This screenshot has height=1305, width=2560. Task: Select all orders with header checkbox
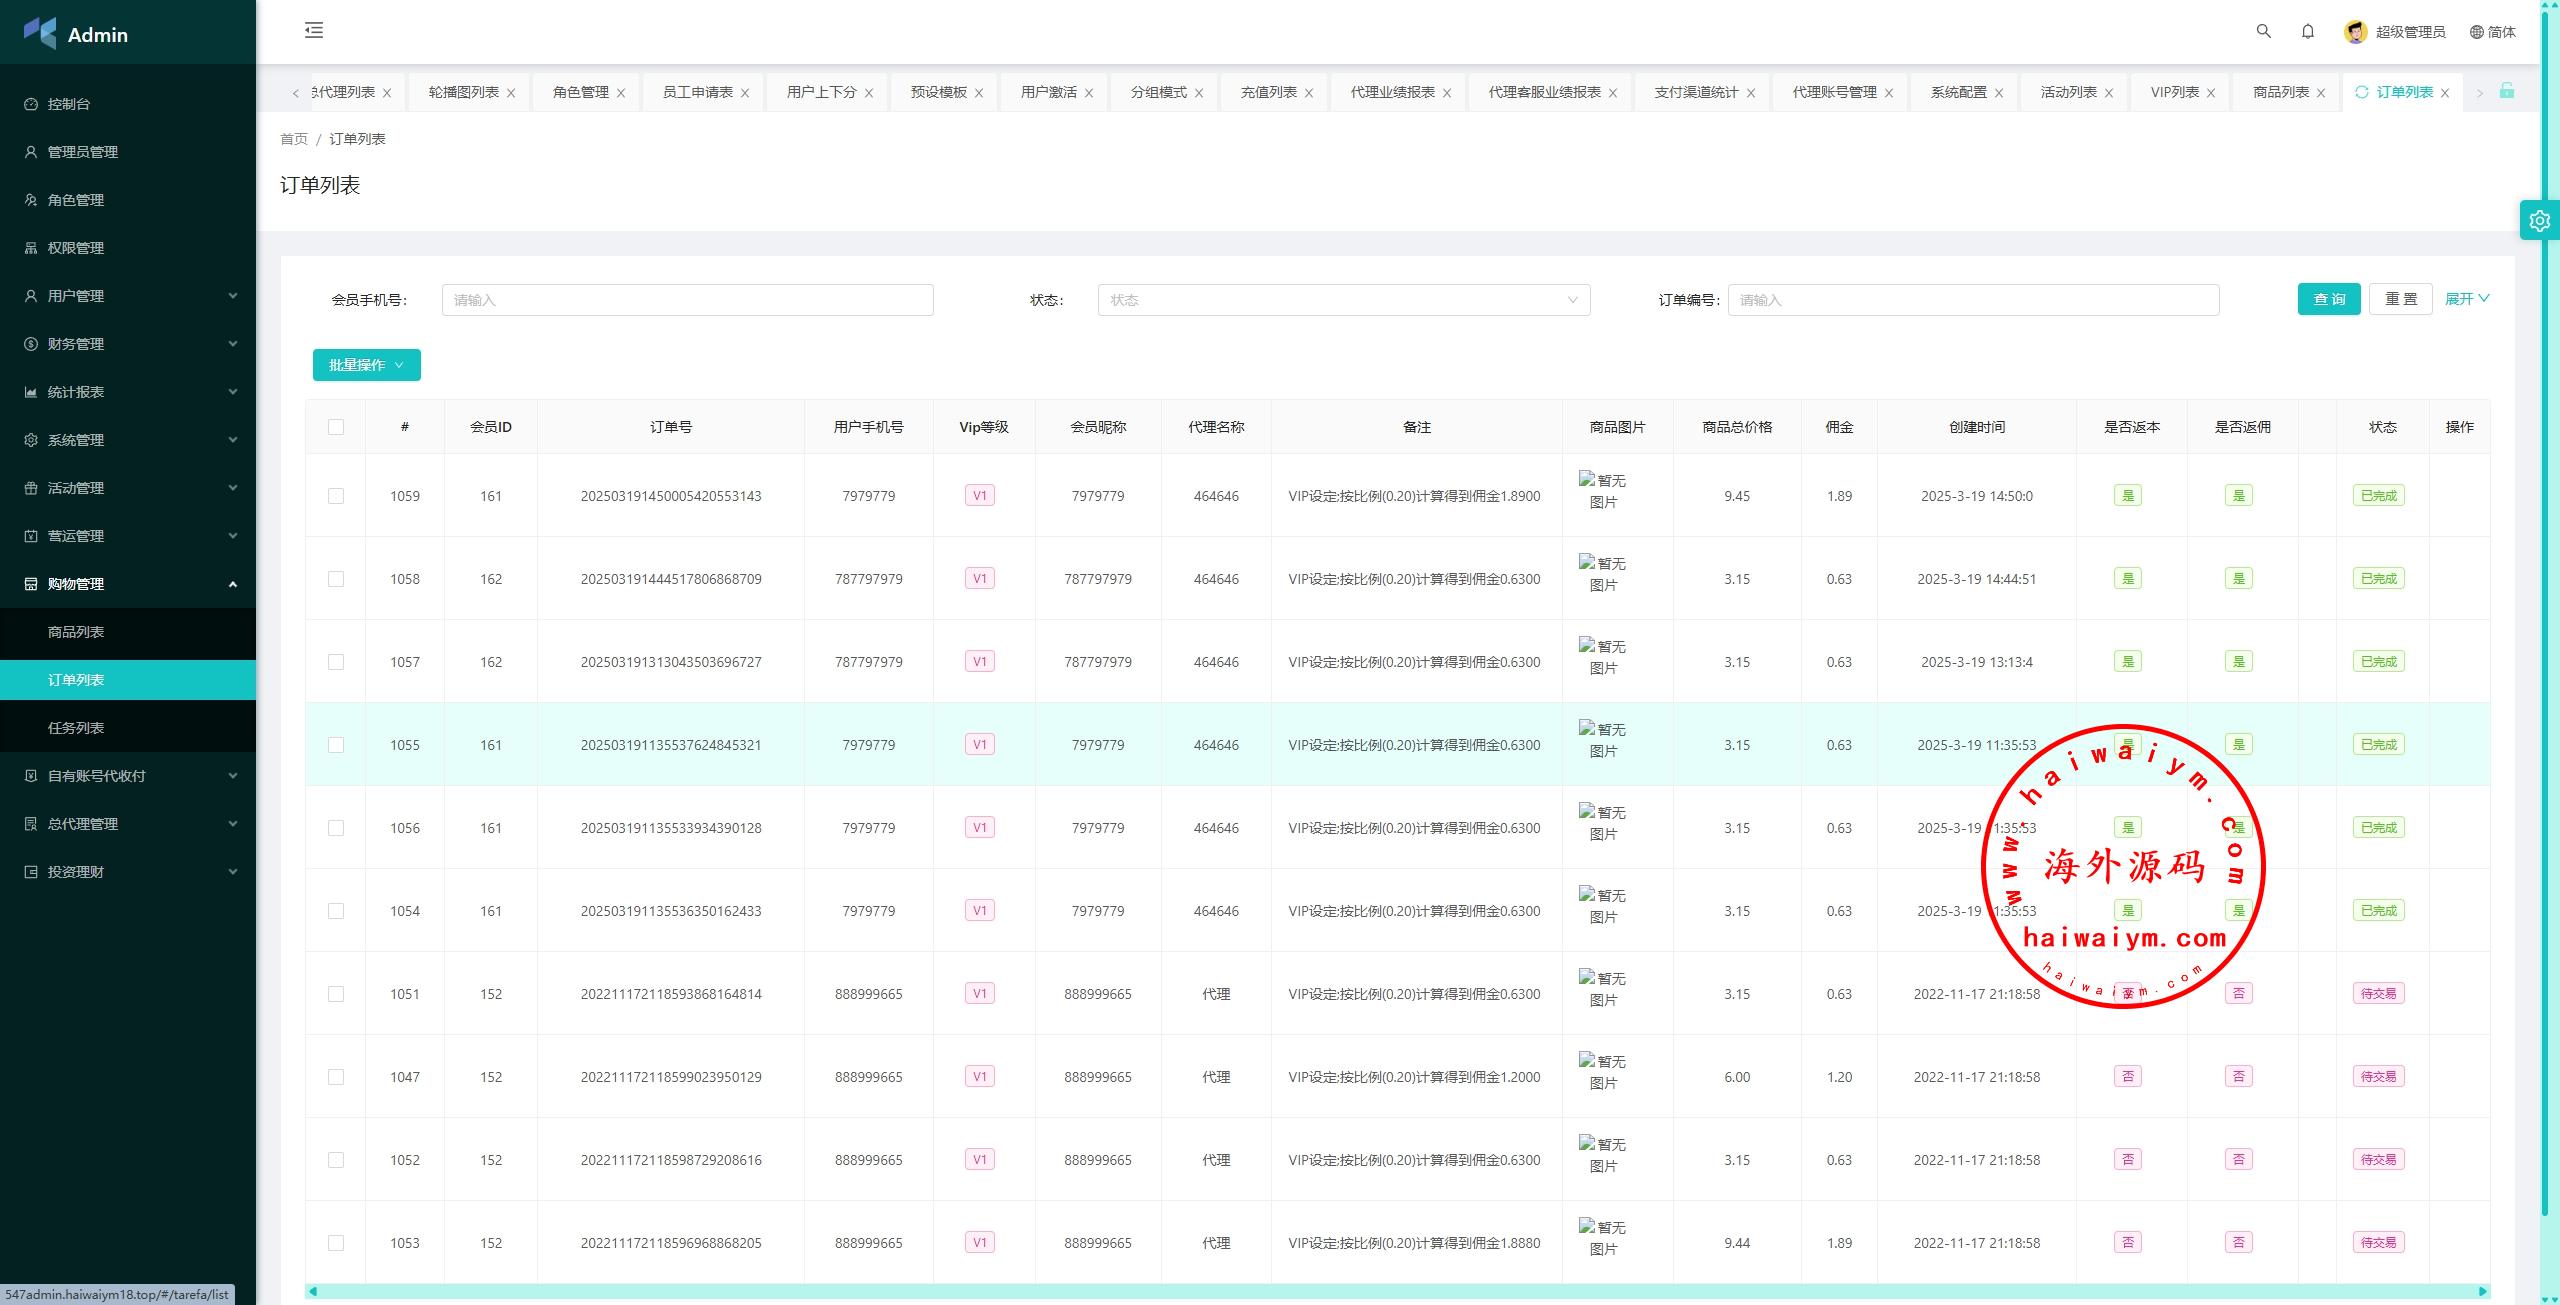336,427
